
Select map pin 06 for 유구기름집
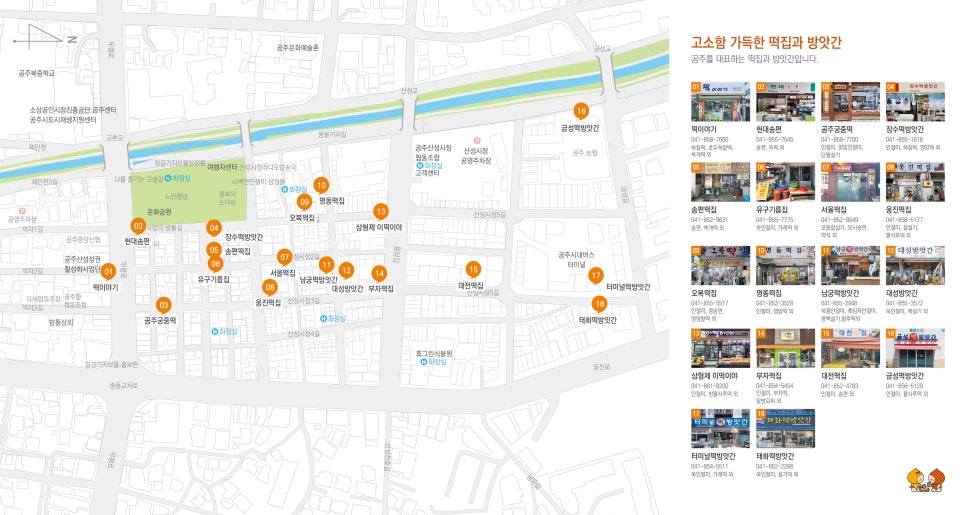point(215,264)
